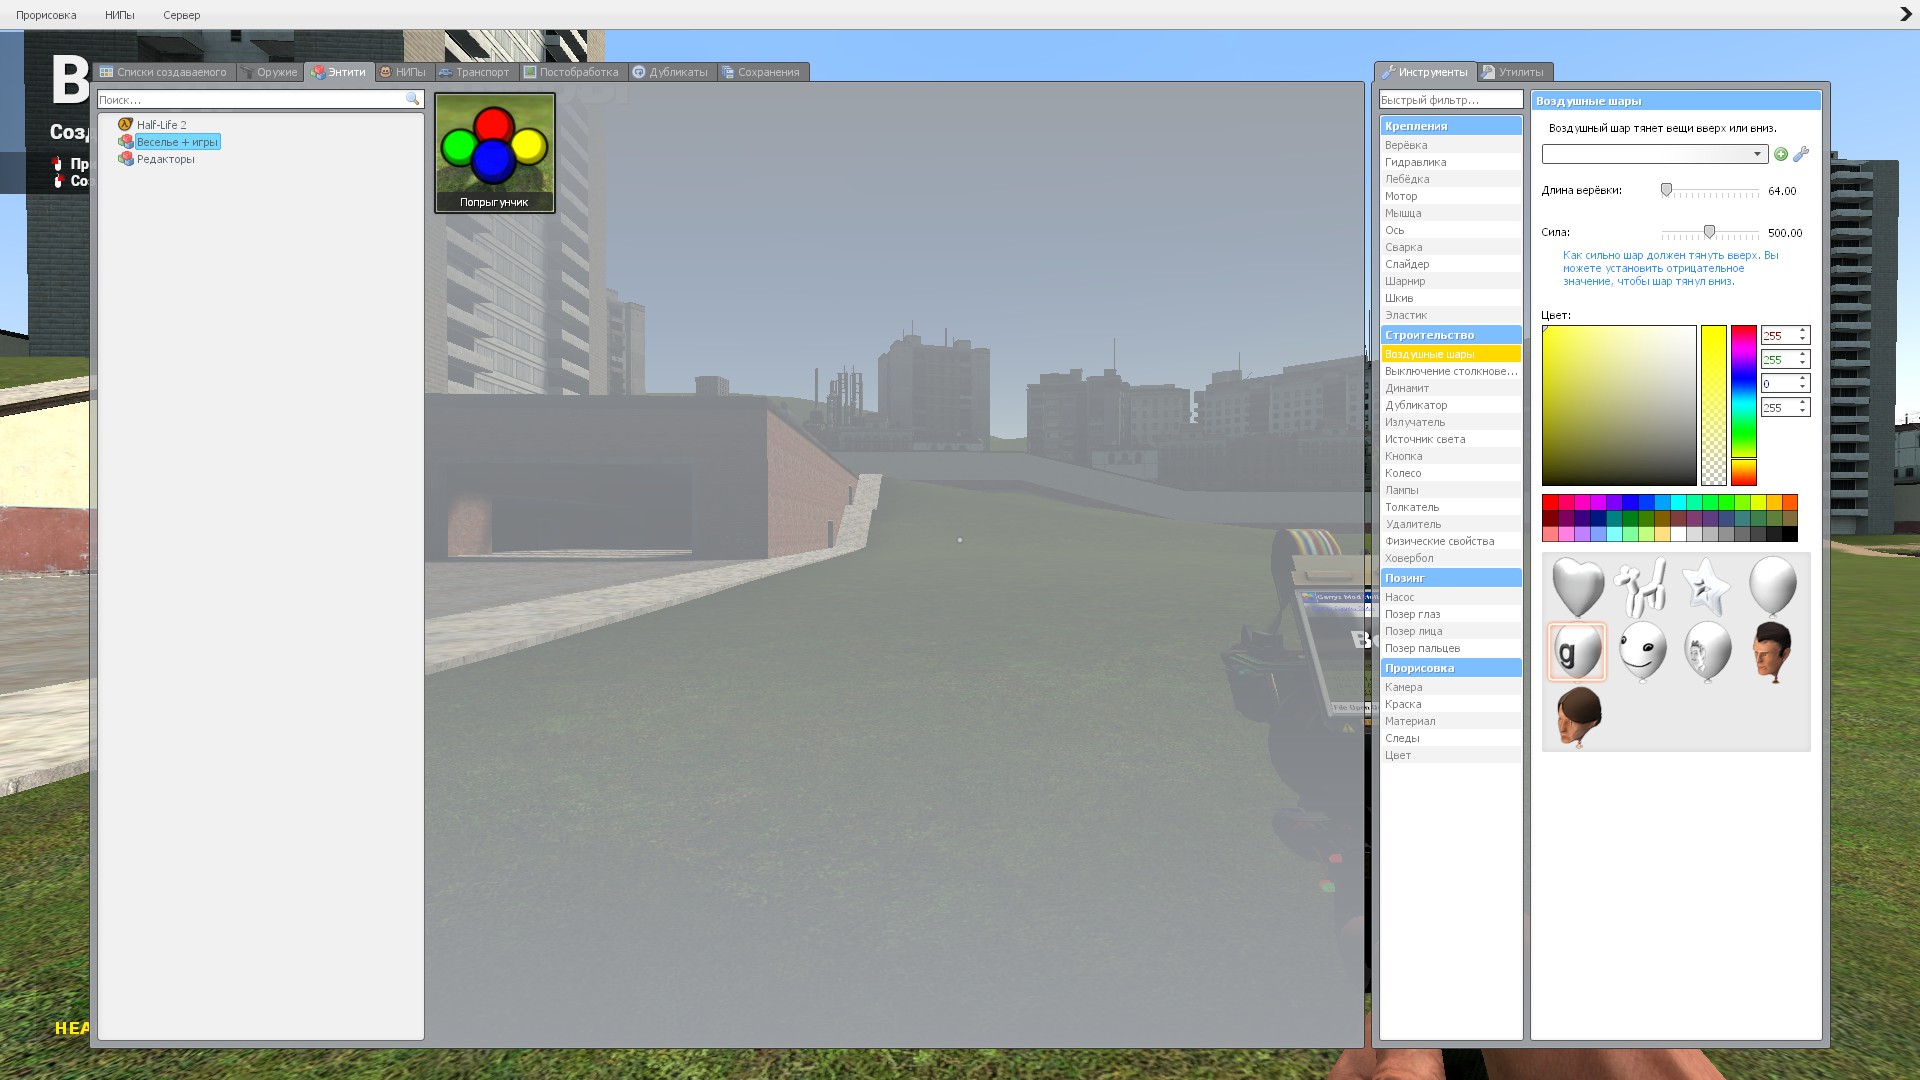Switch to the Утилиты tab
This screenshot has height=1080, width=1920.
click(x=1513, y=72)
